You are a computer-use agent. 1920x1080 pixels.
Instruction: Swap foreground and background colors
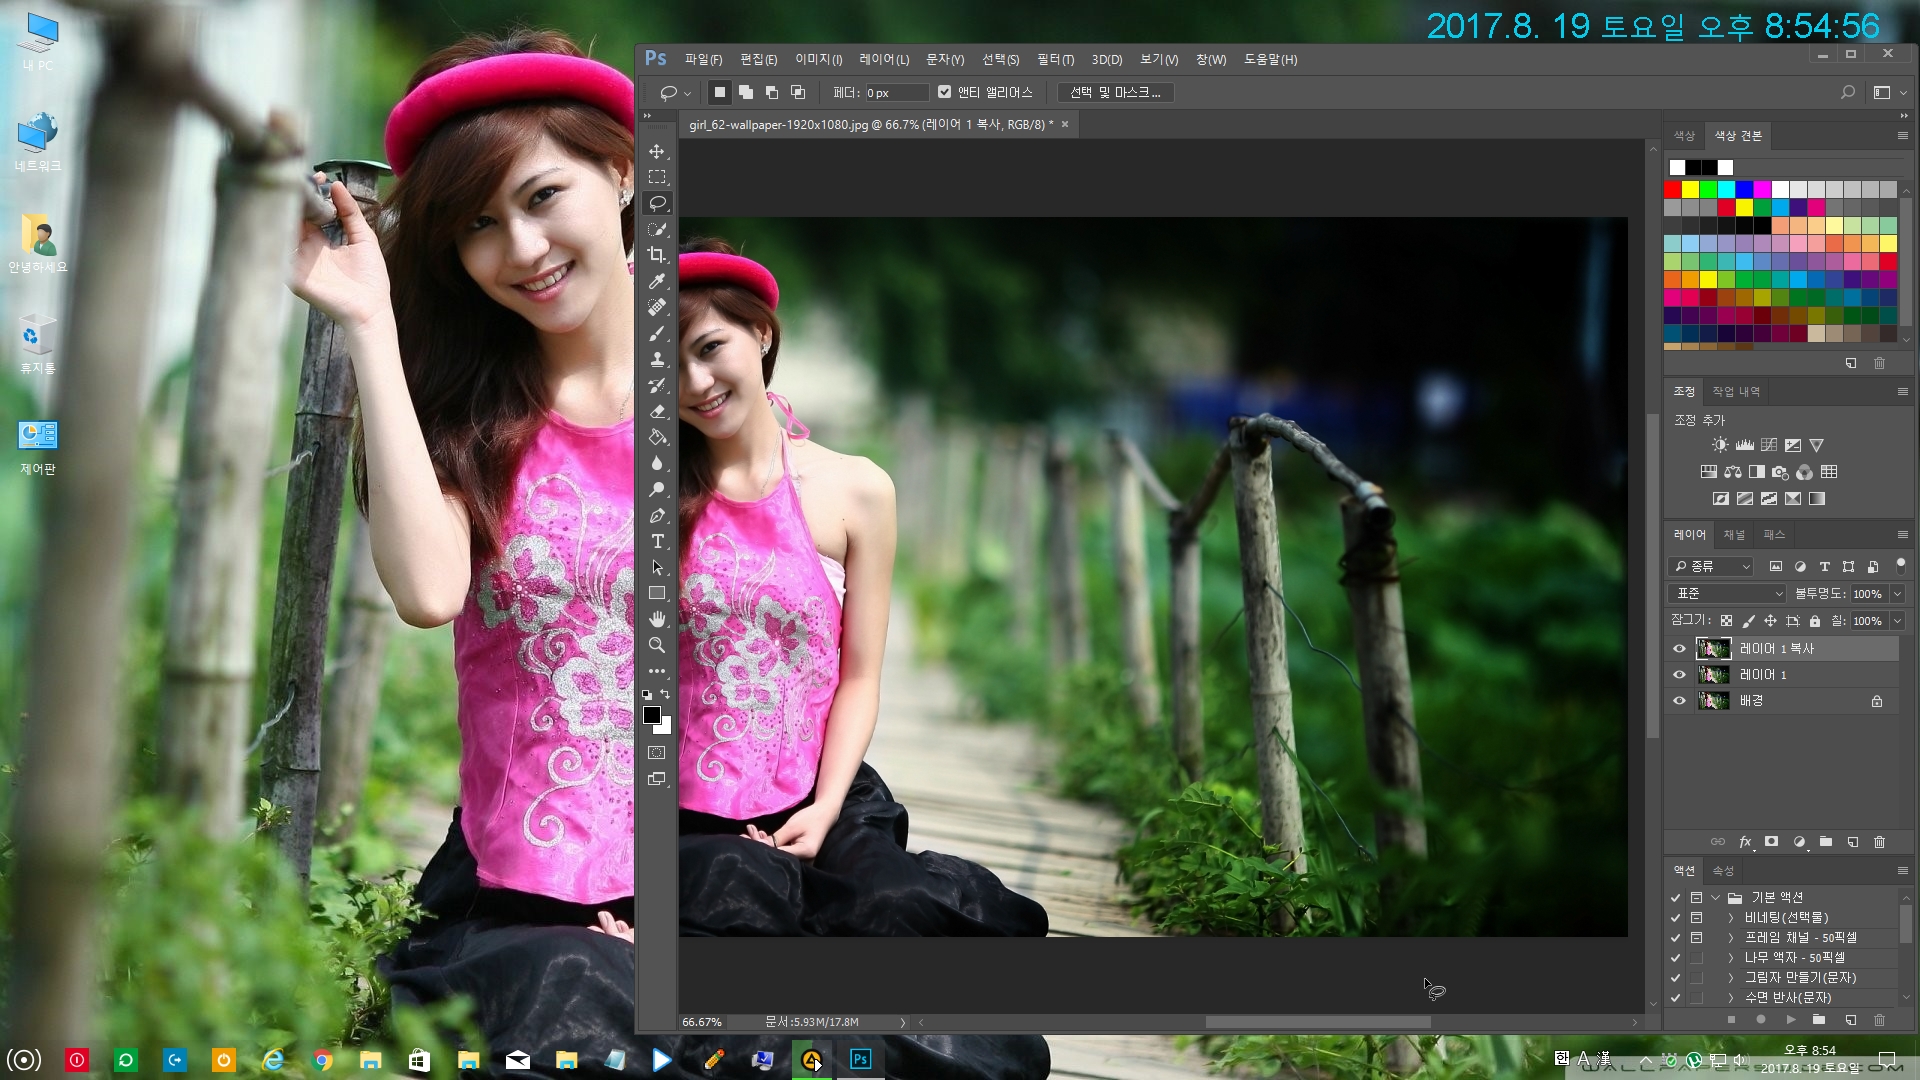point(665,694)
